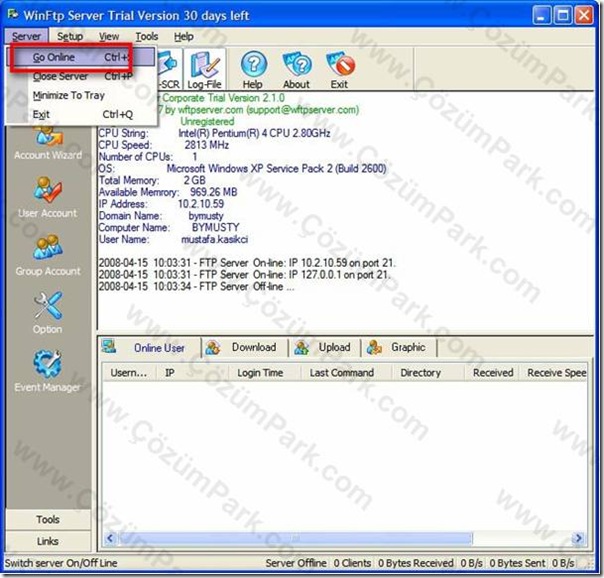This screenshot has height=578, width=604.
Task: Click '0 Bytes Received' status entry
Action: [415, 563]
